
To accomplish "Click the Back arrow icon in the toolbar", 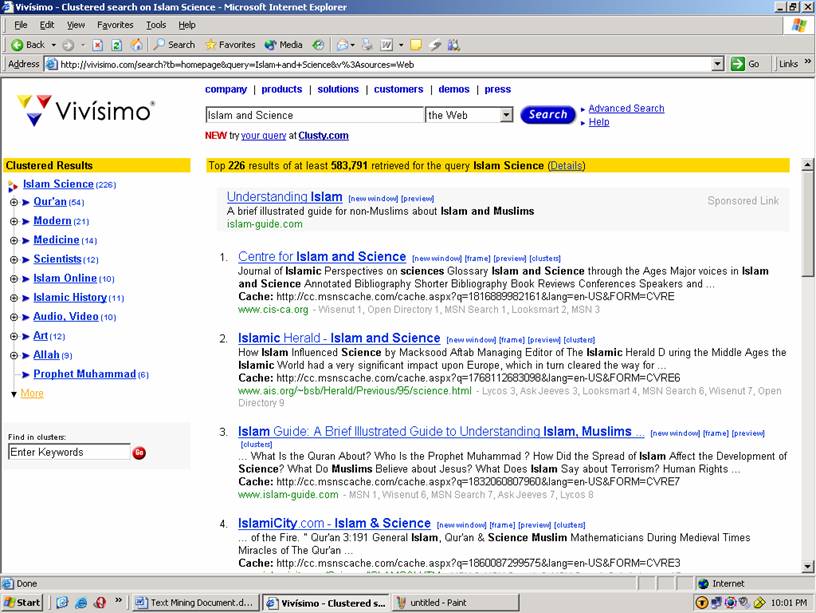I will [17, 45].
